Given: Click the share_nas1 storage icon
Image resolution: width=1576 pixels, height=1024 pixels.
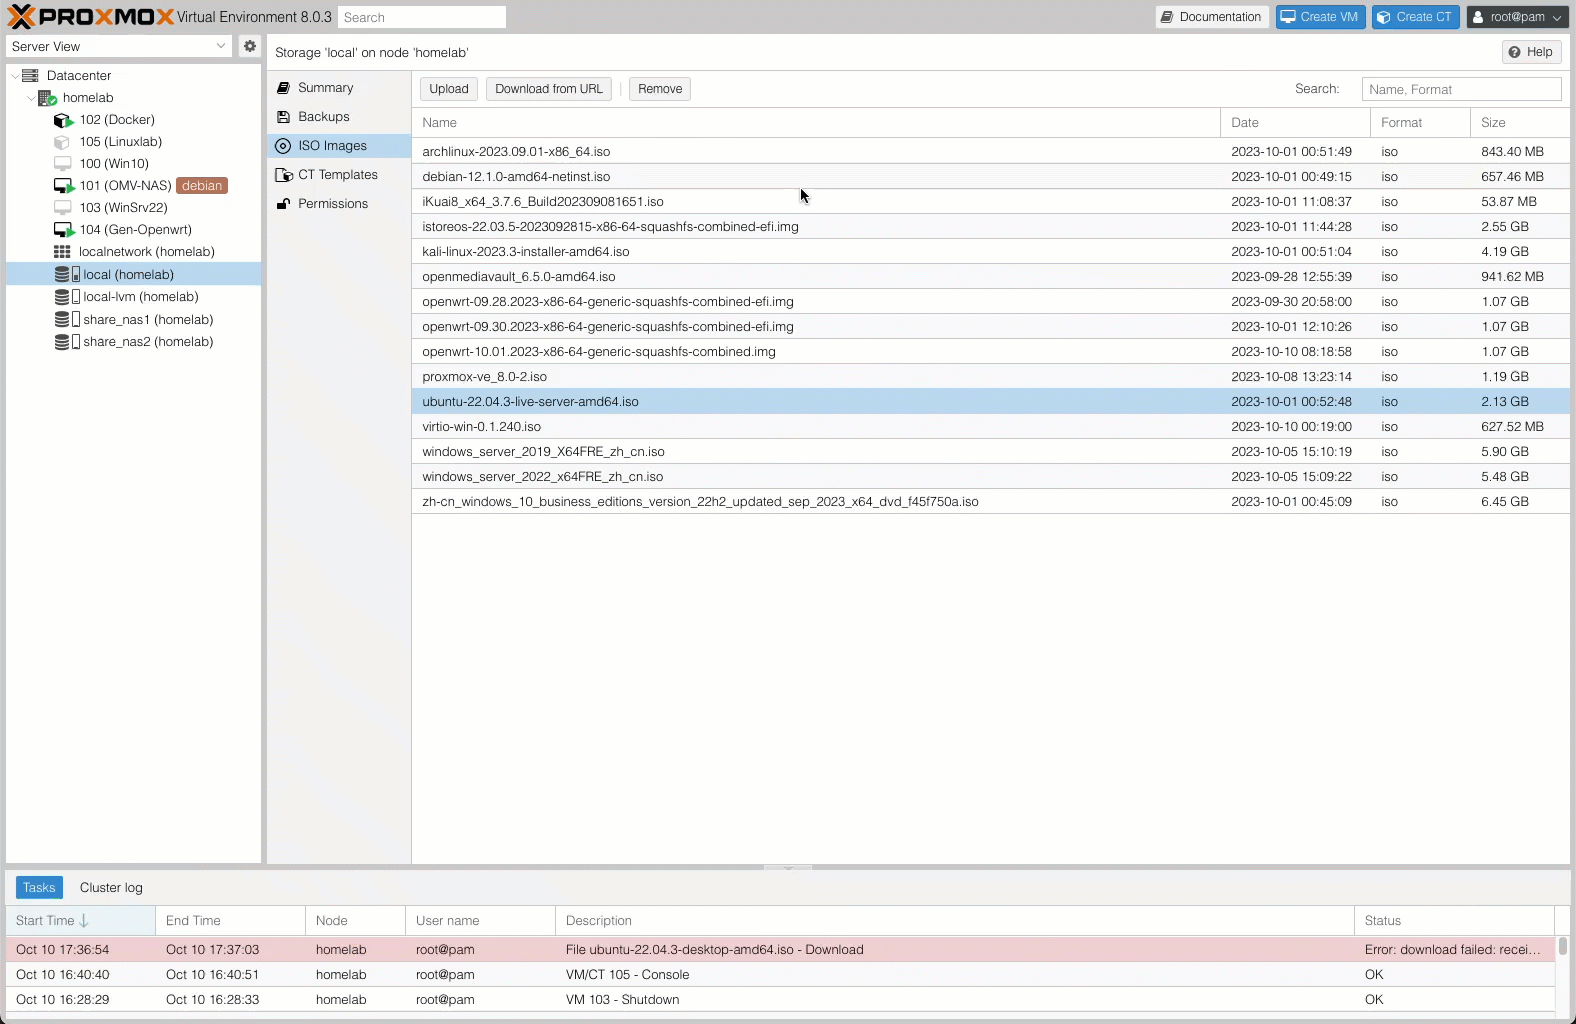Looking at the screenshot, I should (67, 319).
